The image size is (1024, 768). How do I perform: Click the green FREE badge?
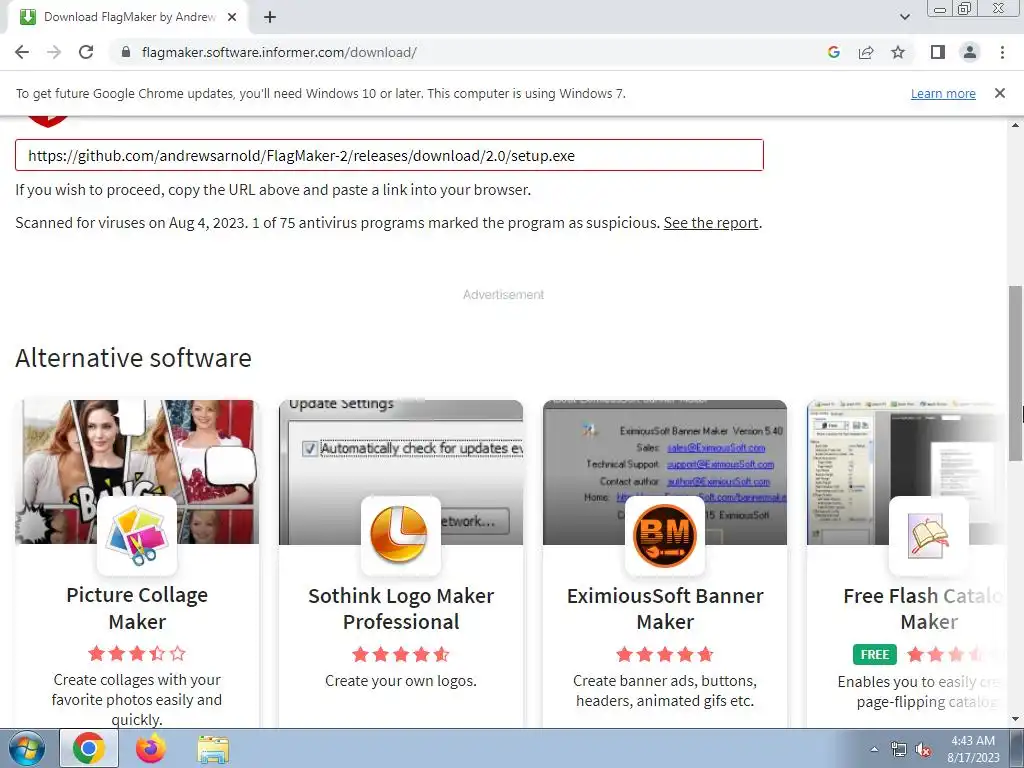874,654
